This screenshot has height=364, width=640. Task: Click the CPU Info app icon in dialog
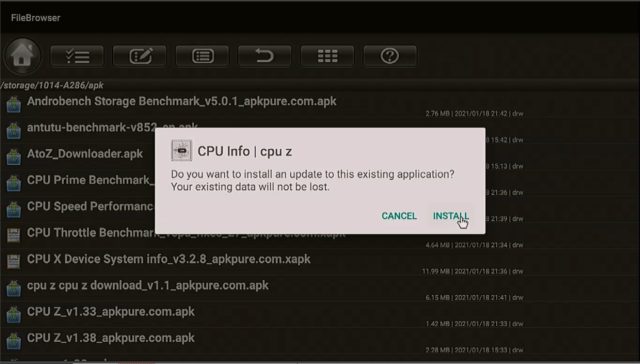pyautogui.click(x=182, y=151)
